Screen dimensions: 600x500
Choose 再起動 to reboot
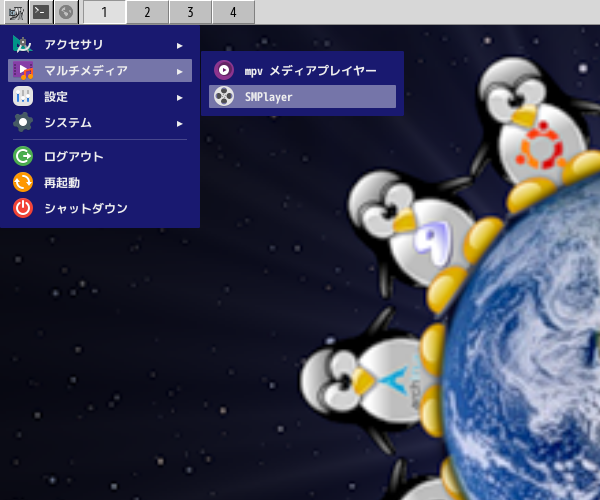[100, 182]
